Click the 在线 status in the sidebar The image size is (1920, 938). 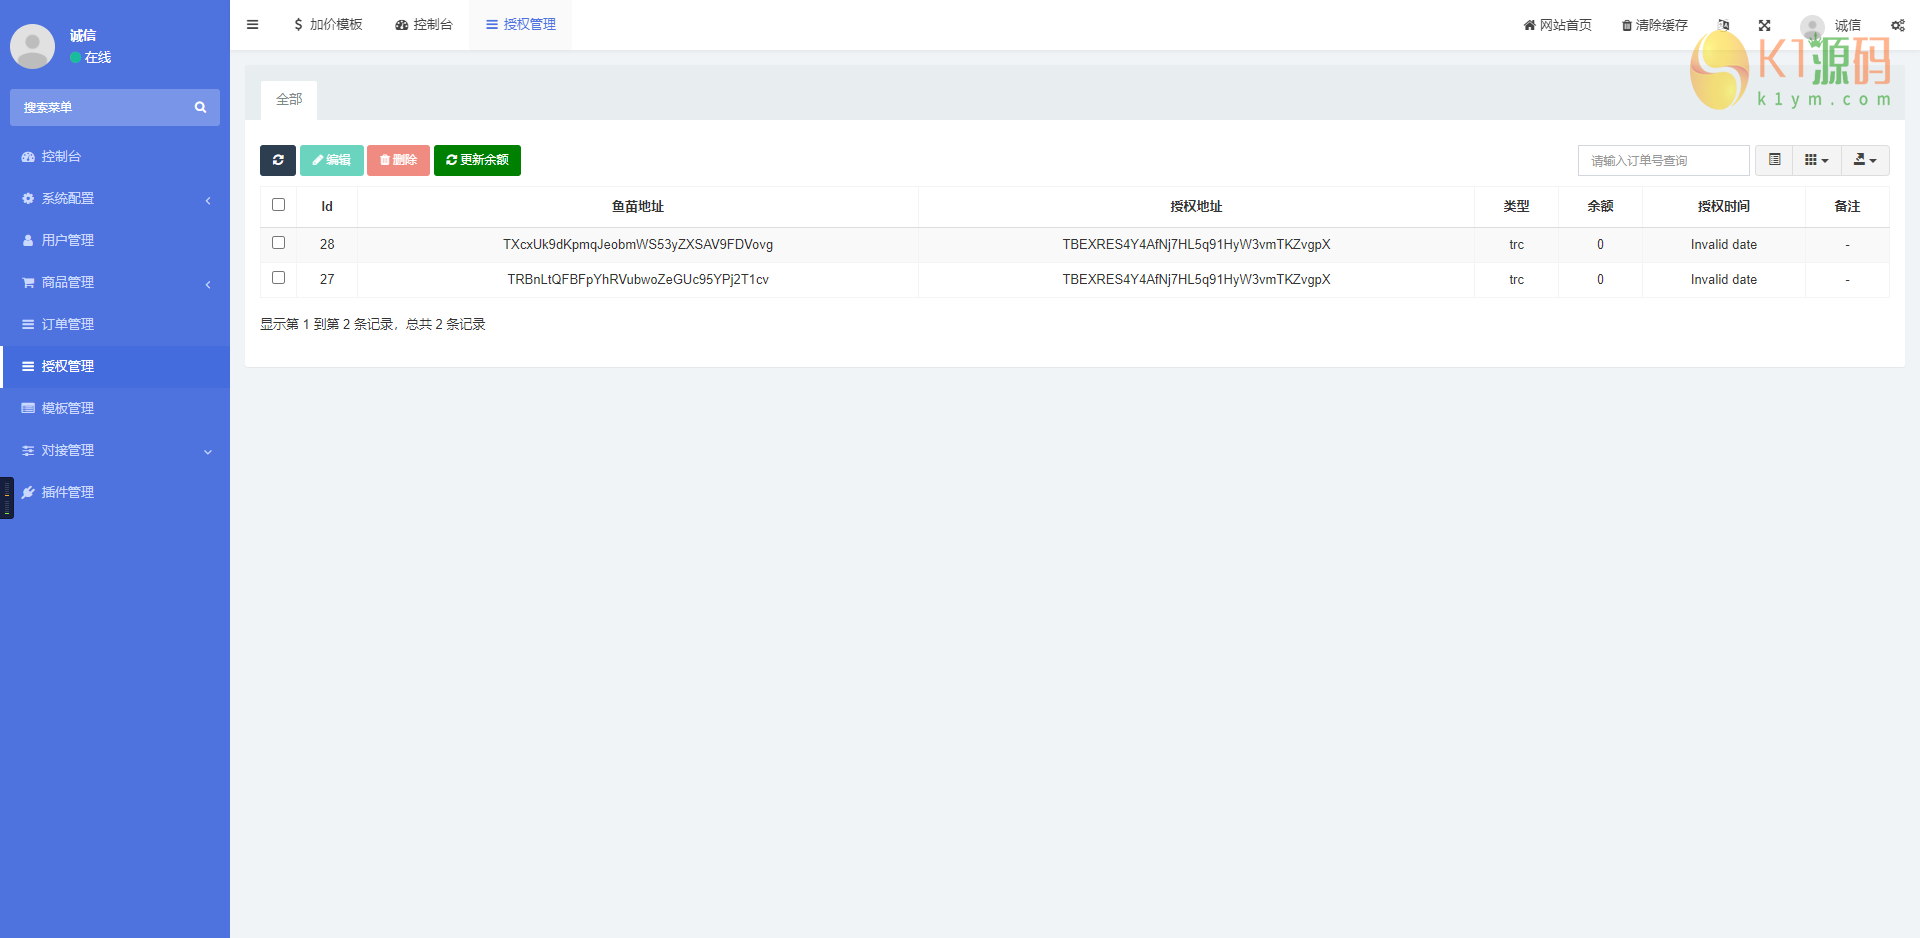tap(91, 58)
